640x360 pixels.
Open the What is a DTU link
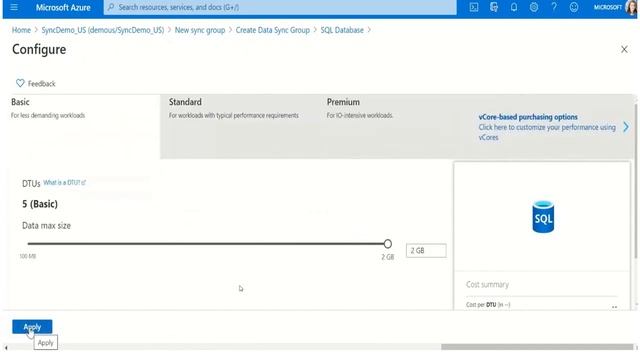point(64,182)
